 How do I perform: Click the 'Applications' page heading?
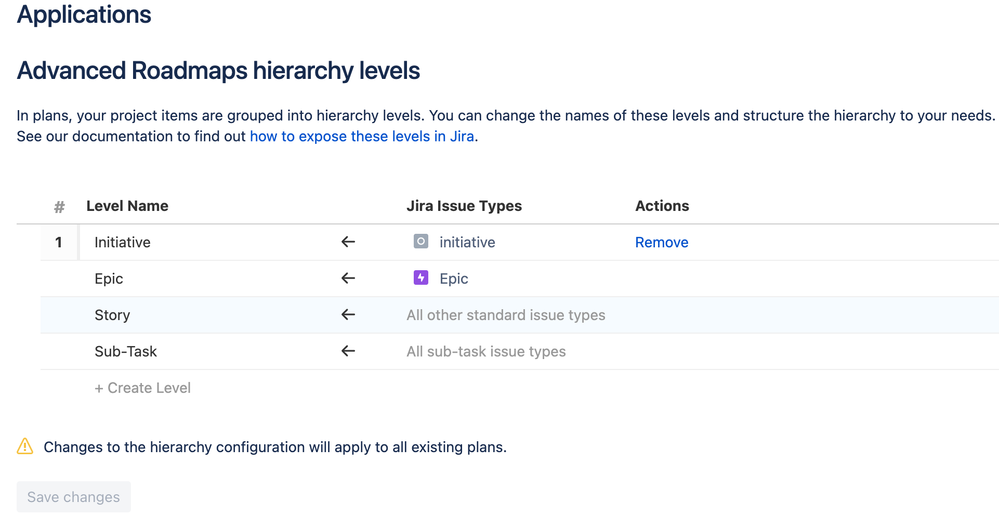tap(84, 15)
